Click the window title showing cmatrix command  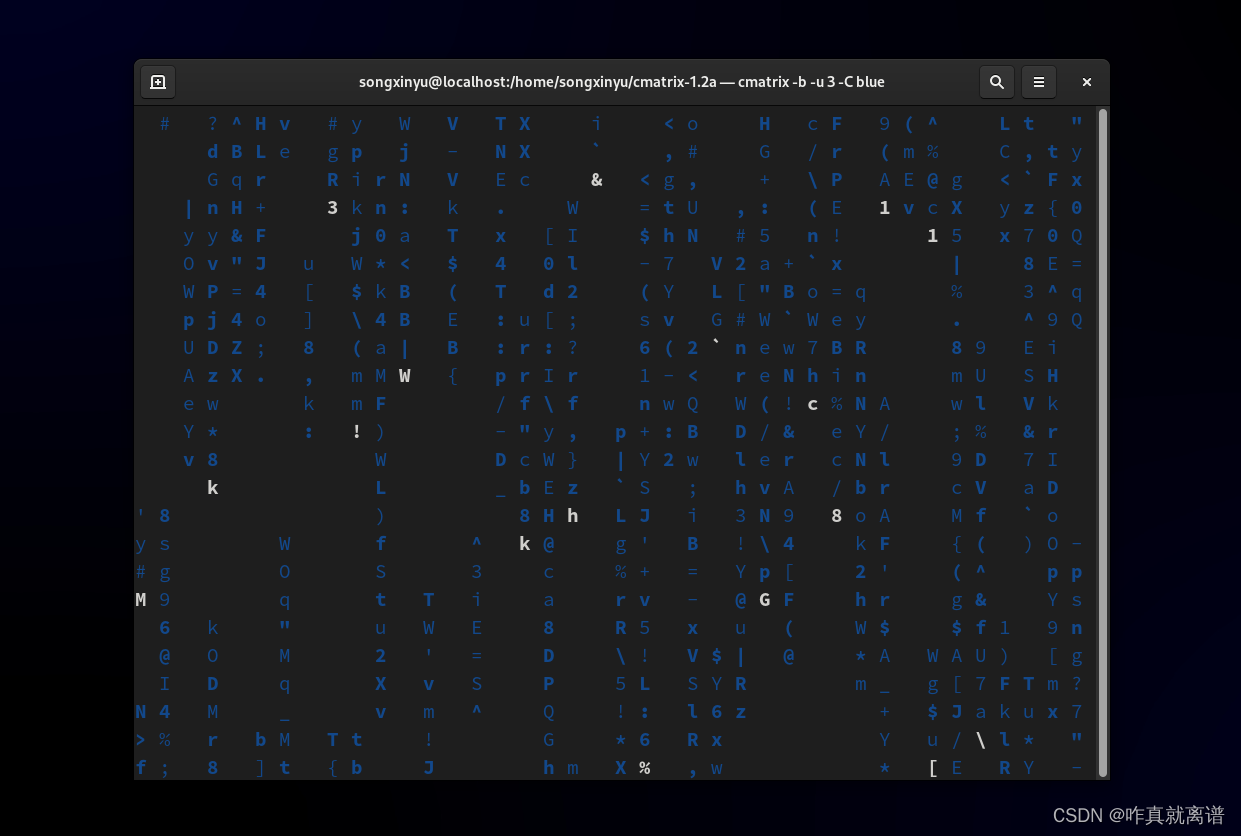622,82
